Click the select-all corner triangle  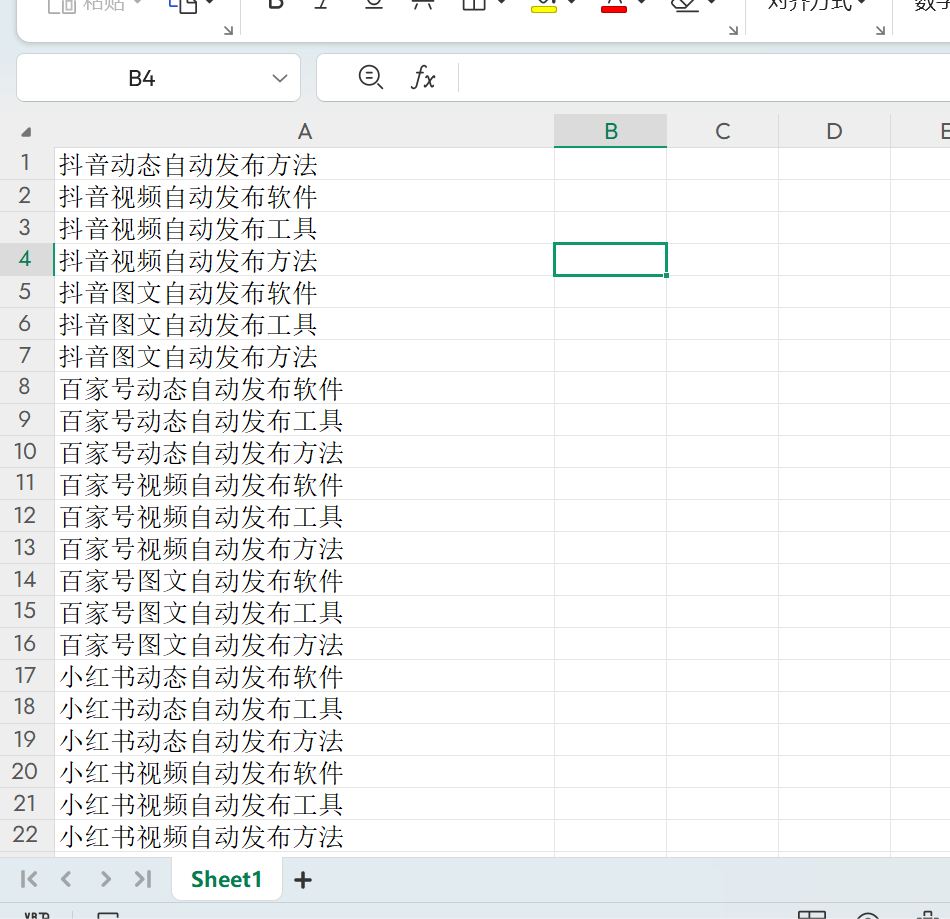point(26,132)
